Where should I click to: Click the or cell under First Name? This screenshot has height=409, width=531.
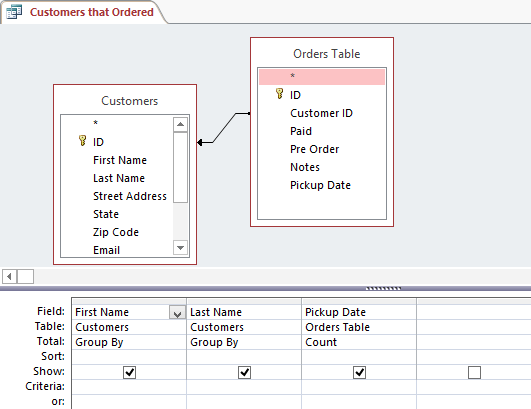click(129, 402)
